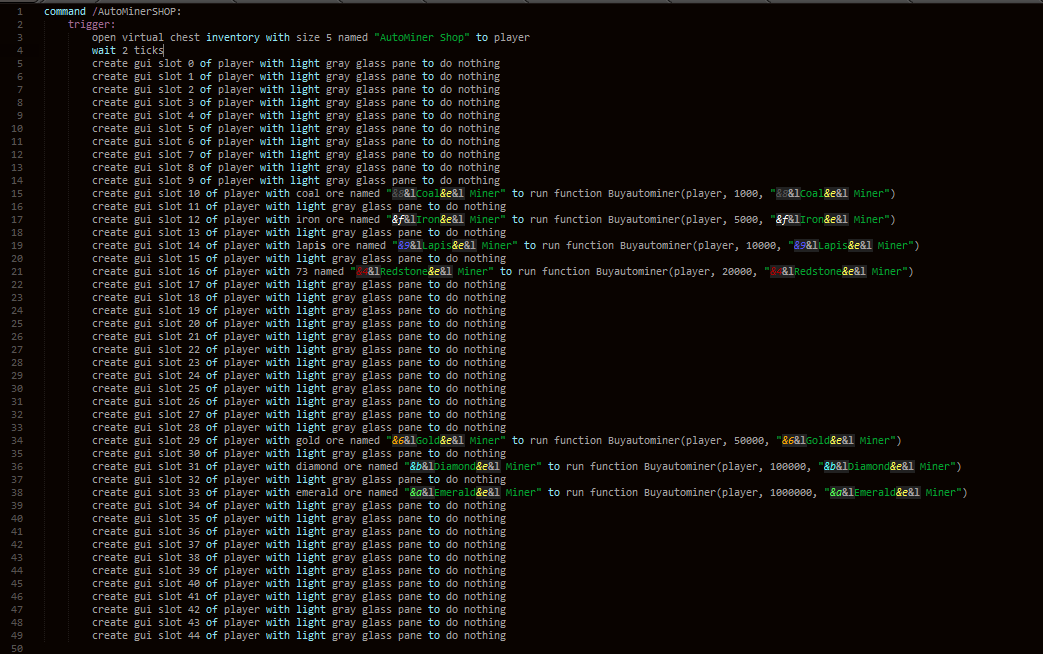Click 'emerald ore' in the slot 33 line
The height and width of the screenshot is (654, 1043).
tap(329, 492)
